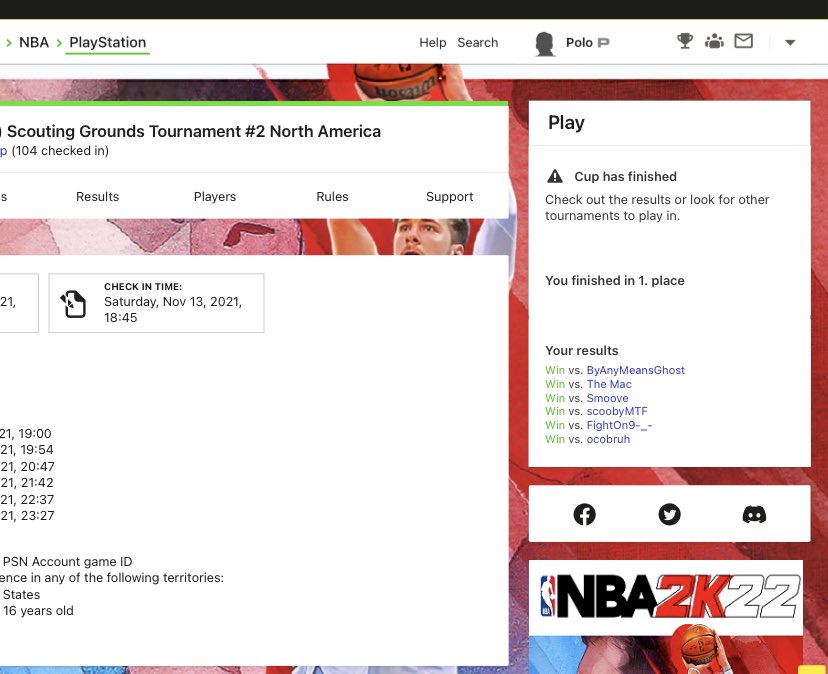Click the check-in time document icon
The width and height of the screenshot is (828, 674).
click(x=73, y=304)
